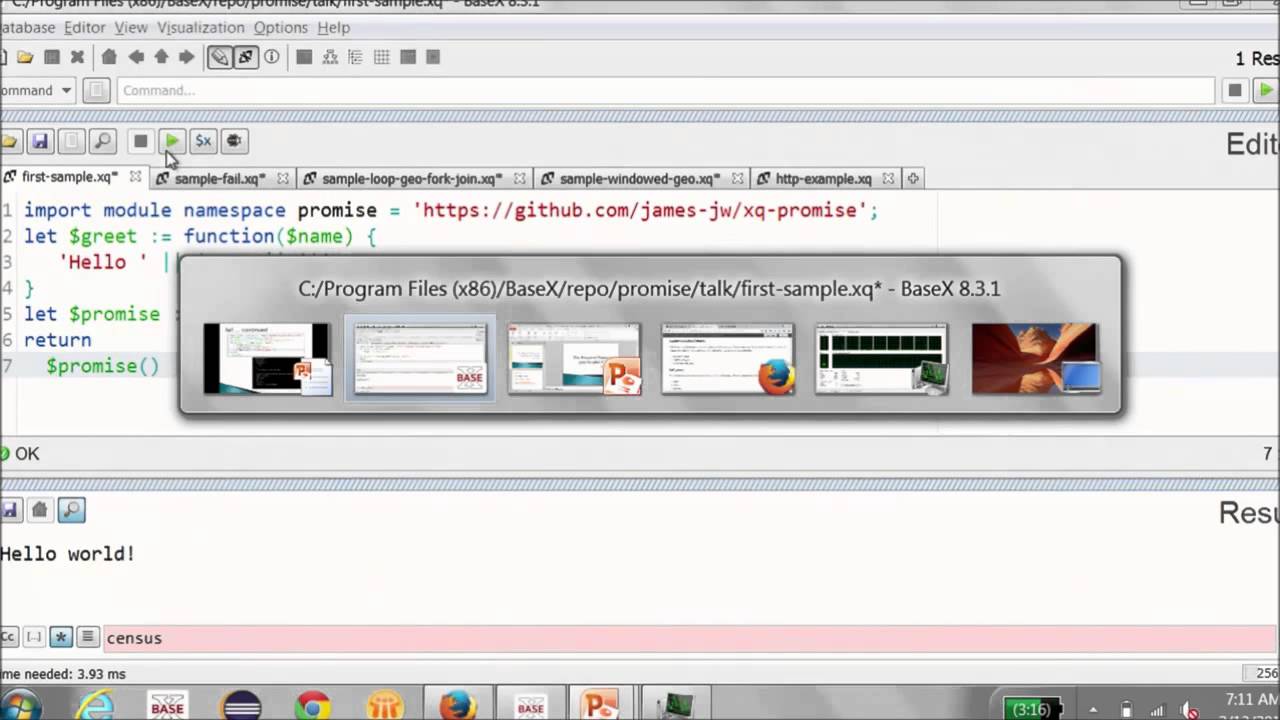Switch to sample-loop-geo-fork-join.xq tab
This screenshot has height=720, width=1280.
[x=412, y=178]
